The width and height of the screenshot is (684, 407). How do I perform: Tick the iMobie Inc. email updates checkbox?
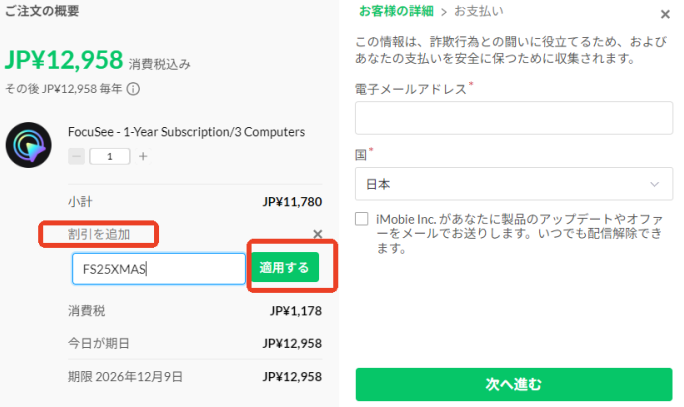[362, 218]
